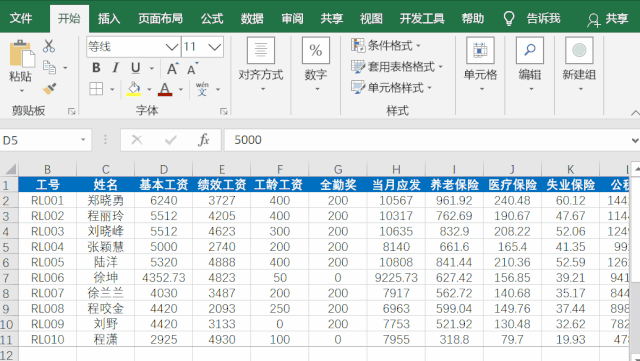This screenshot has width=640, height=361.
Task: Apply red font color A
Action: (x=165, y=89)
